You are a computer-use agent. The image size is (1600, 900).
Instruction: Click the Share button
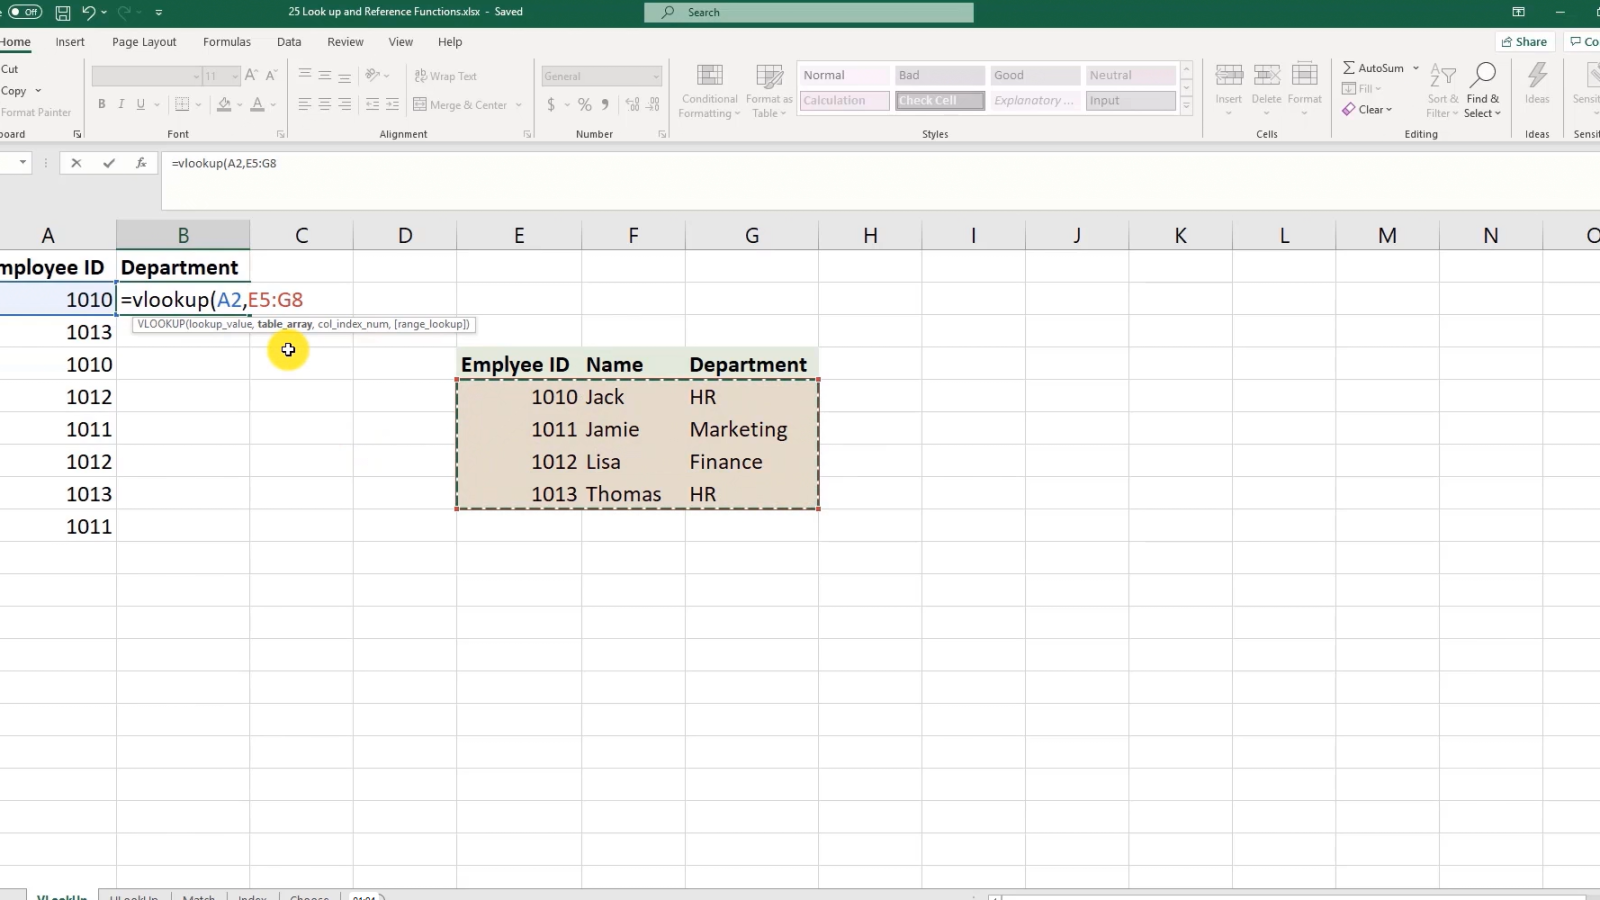coord(1524,42)
